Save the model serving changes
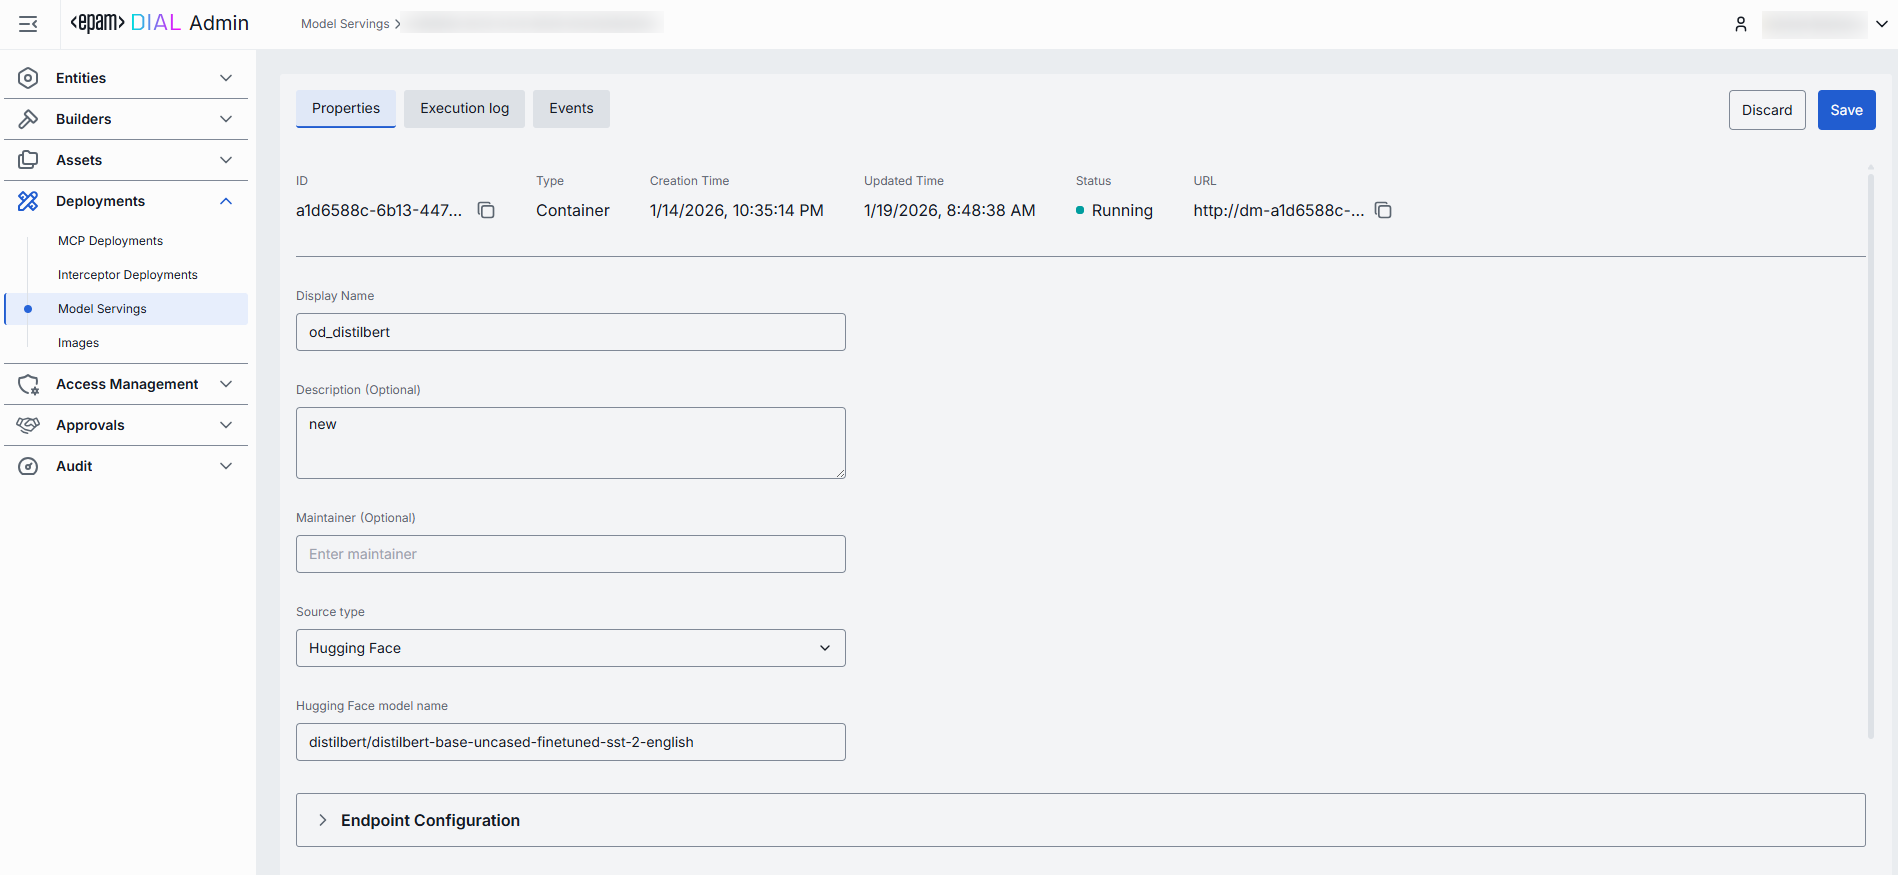Screen dimensions: 1898x875 pos(1846,110)
